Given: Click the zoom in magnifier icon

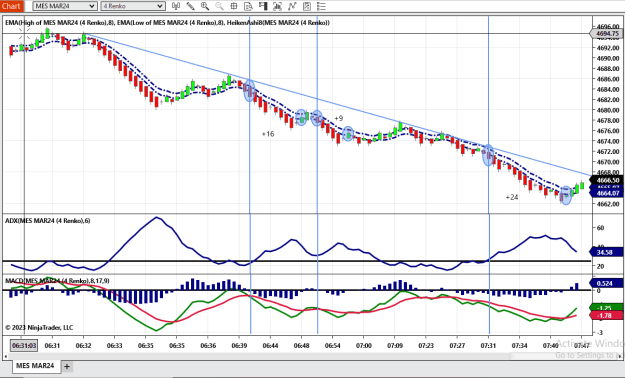Looking at the screenshot, I should (205, 6).
